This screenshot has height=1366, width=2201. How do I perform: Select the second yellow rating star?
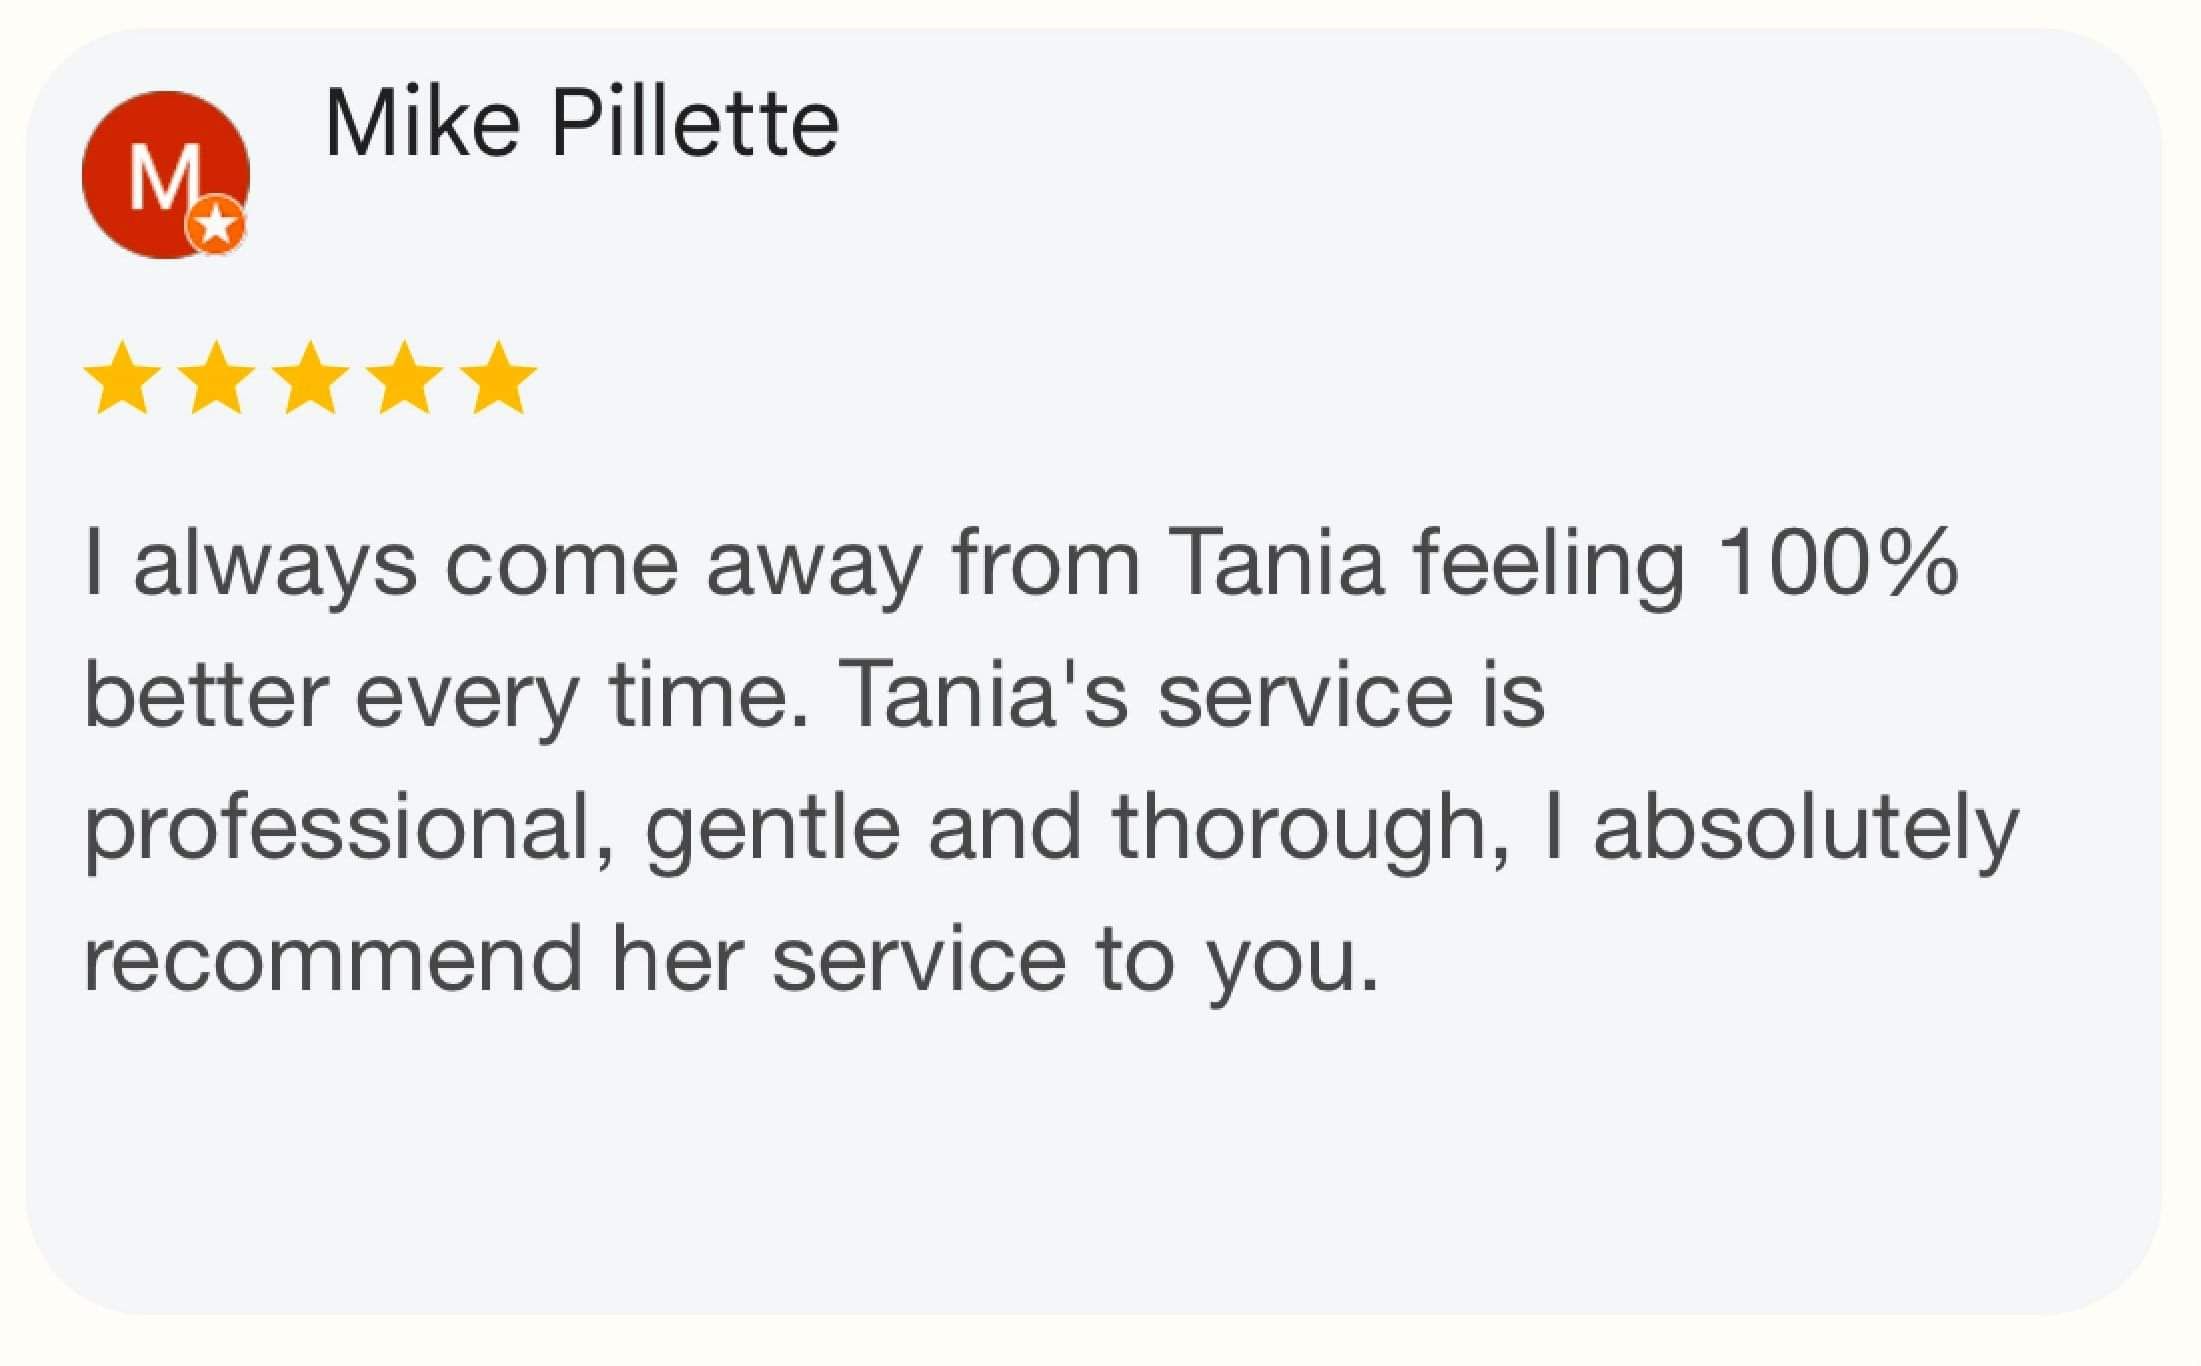pos(216,378)
